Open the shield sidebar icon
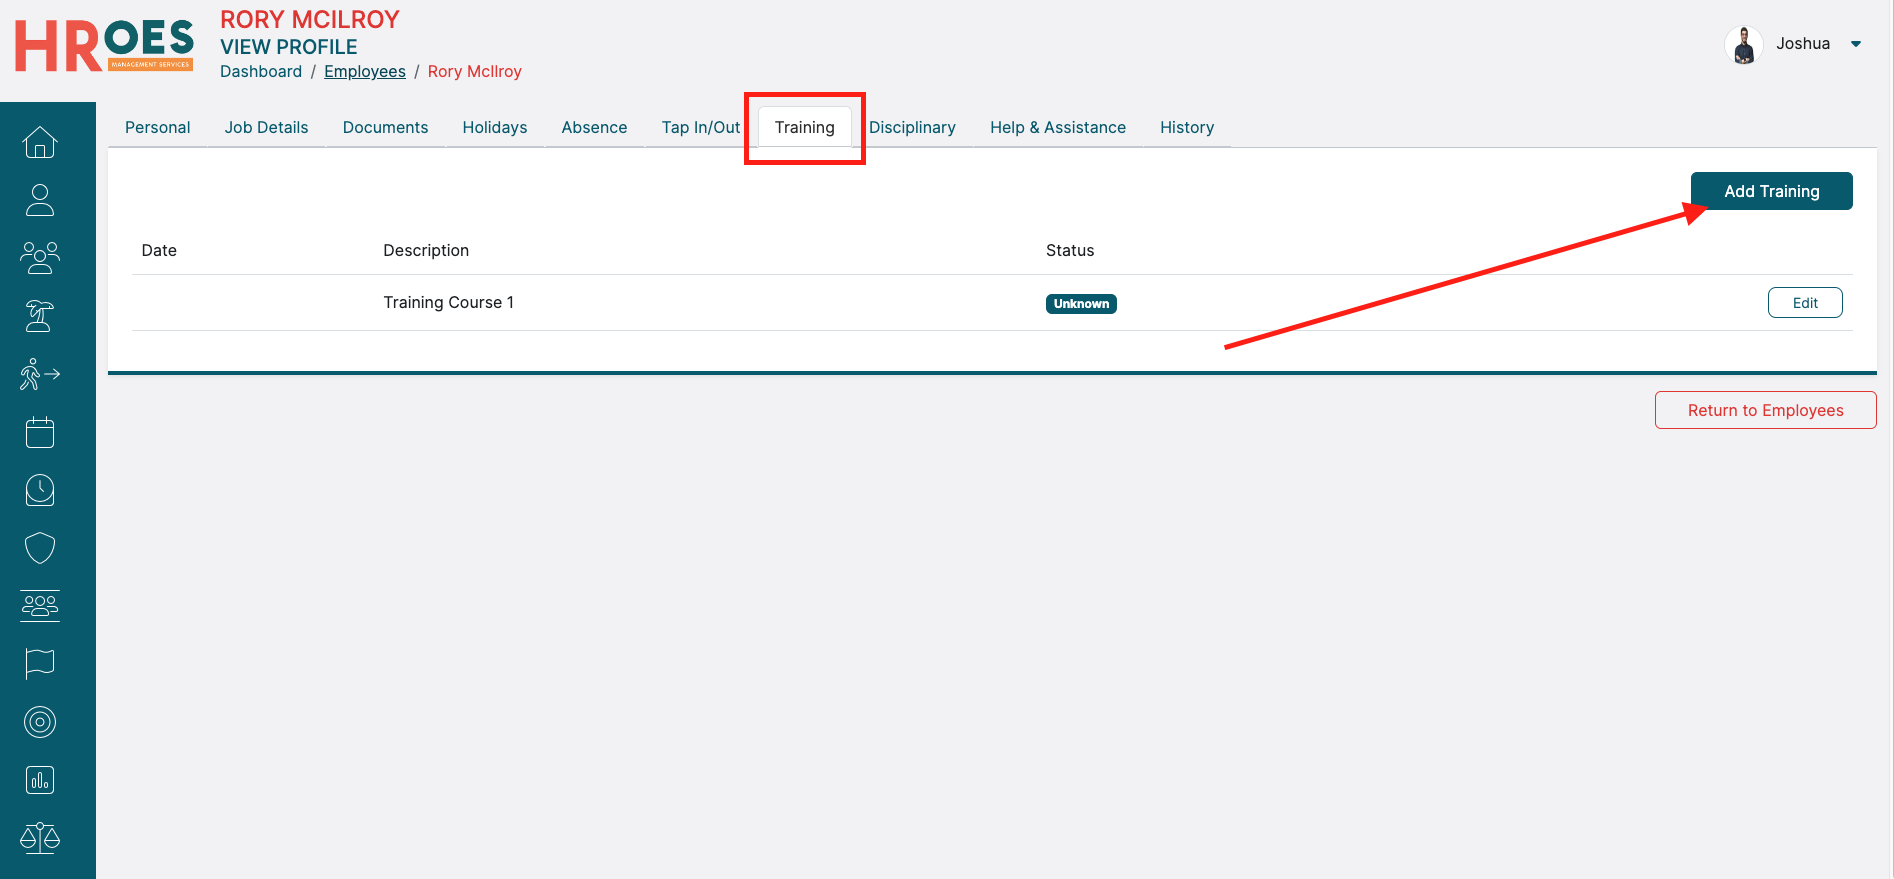Screen dimensions: 1894x879 pos(40,548)
